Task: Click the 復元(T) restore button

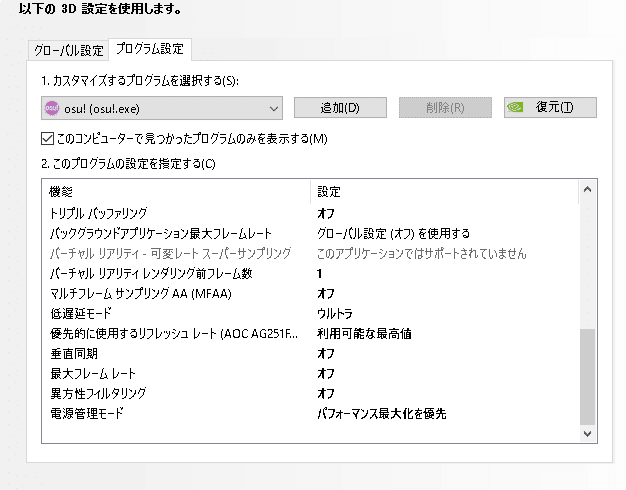Action: tap(550, 107)
